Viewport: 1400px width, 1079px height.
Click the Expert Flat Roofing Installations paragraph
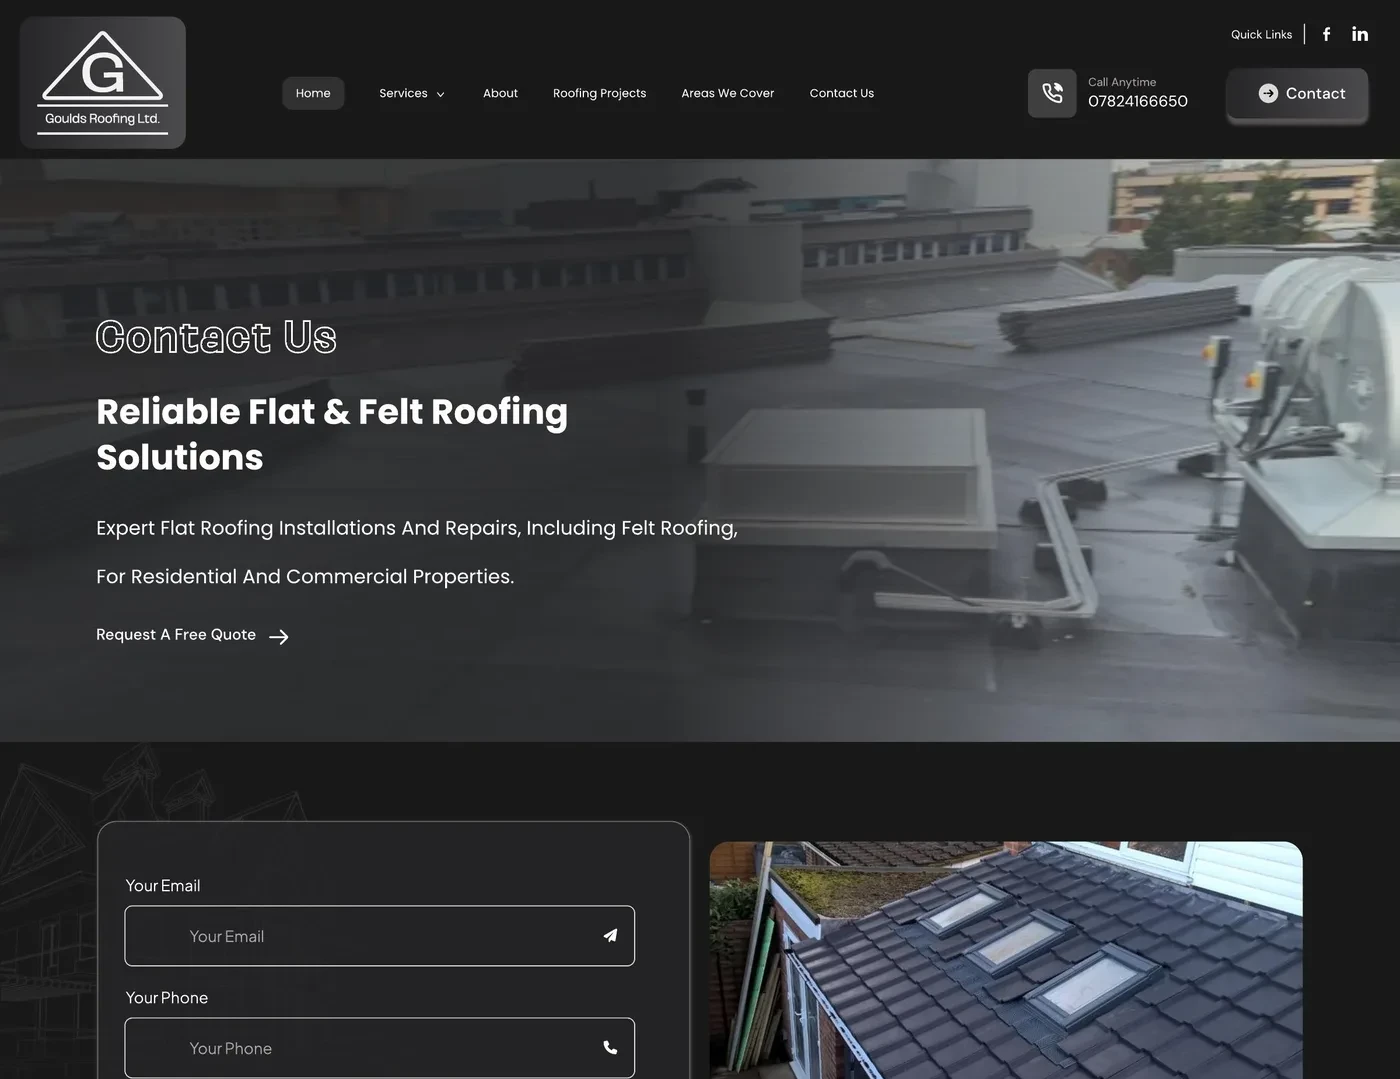(417, 552)
